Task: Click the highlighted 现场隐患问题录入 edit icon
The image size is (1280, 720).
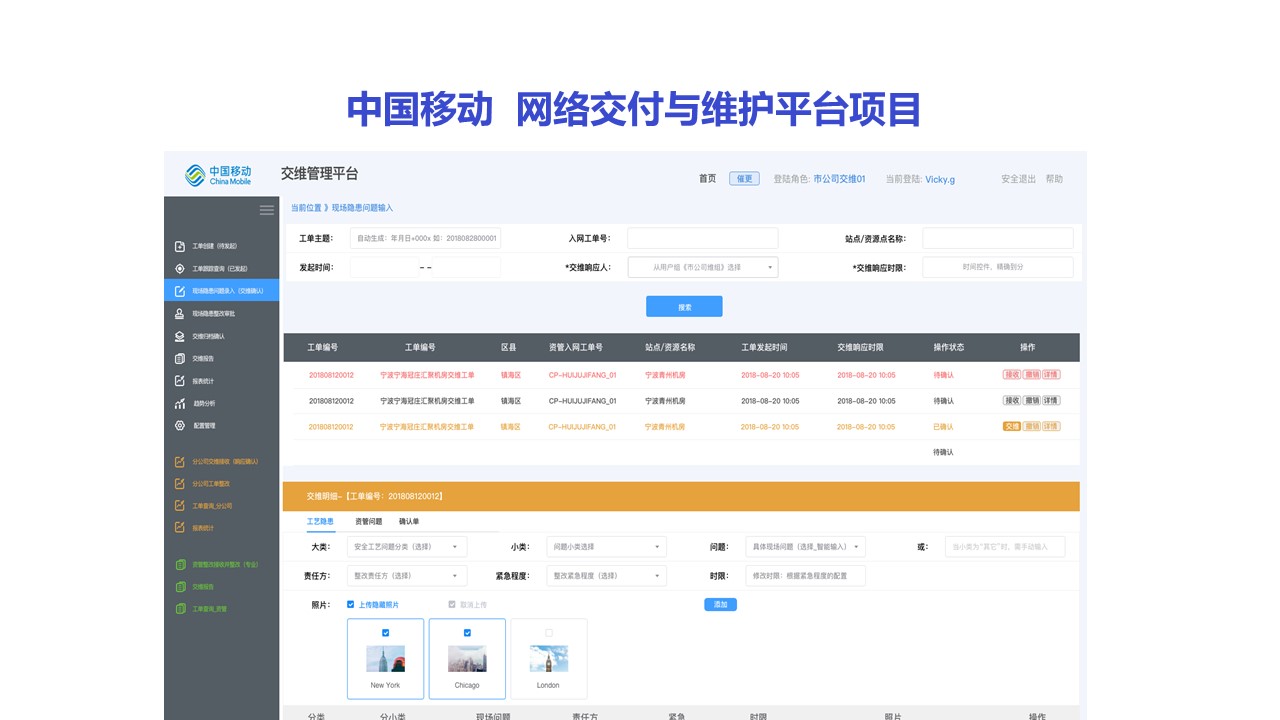Action: [x=180, y=291]
